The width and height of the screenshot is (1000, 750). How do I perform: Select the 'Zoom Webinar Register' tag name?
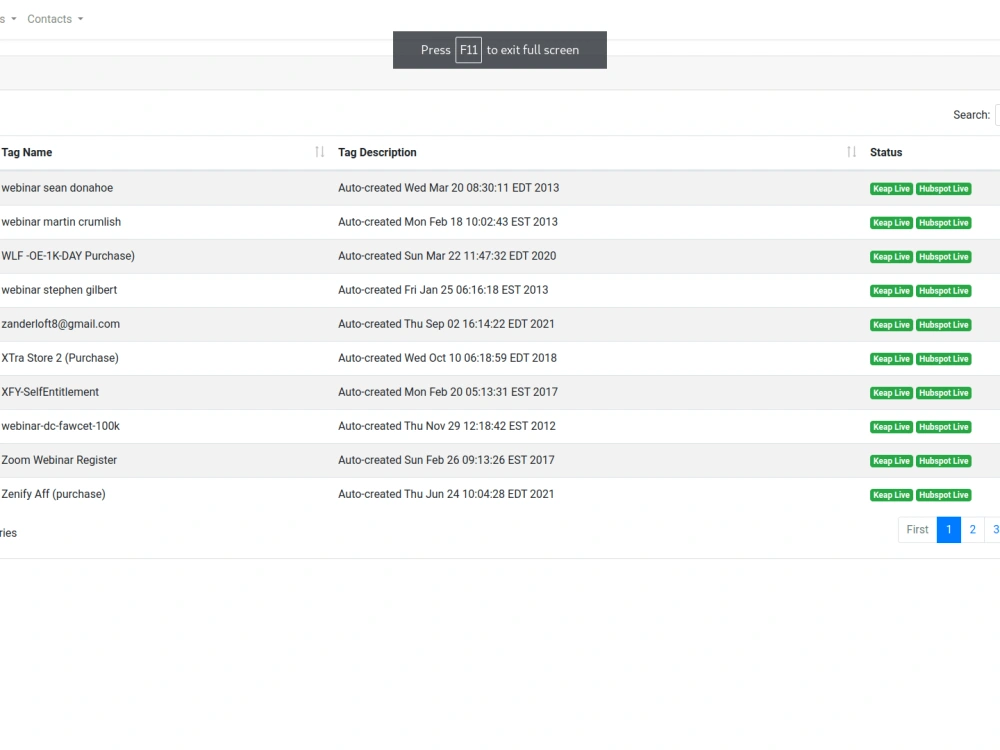point(59,460)
